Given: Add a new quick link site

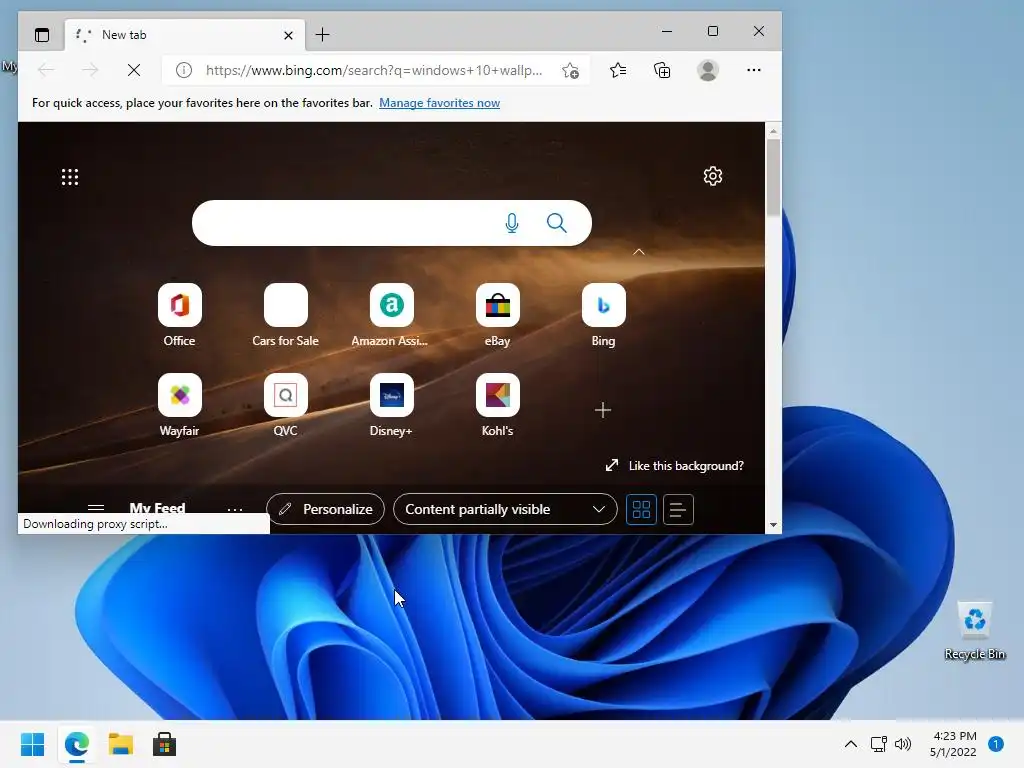Looking at the screenshot, I should (x=603, y=410).
